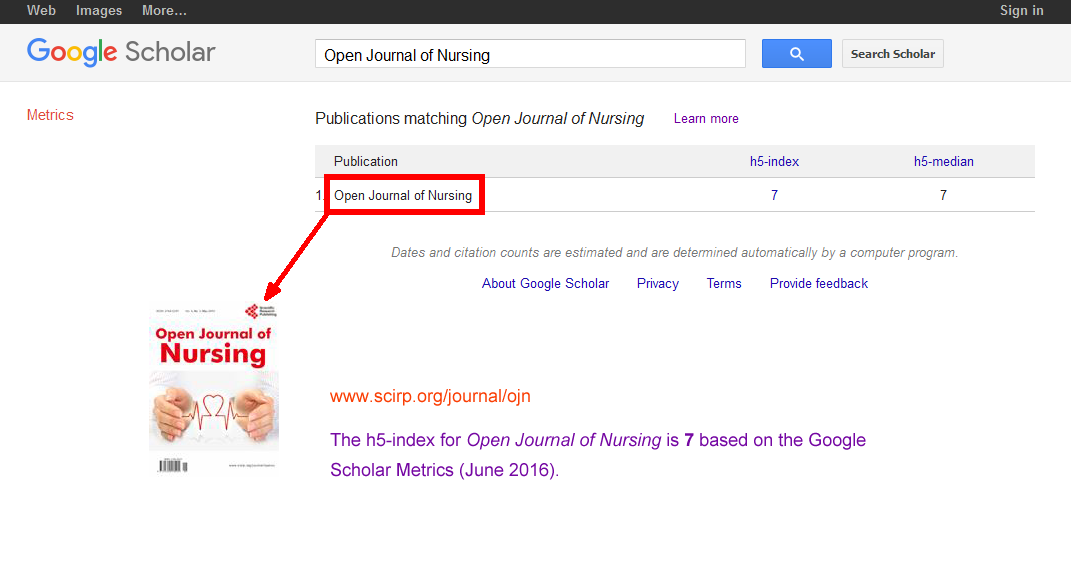Click the blue magnifier search button

coord(796,54)
